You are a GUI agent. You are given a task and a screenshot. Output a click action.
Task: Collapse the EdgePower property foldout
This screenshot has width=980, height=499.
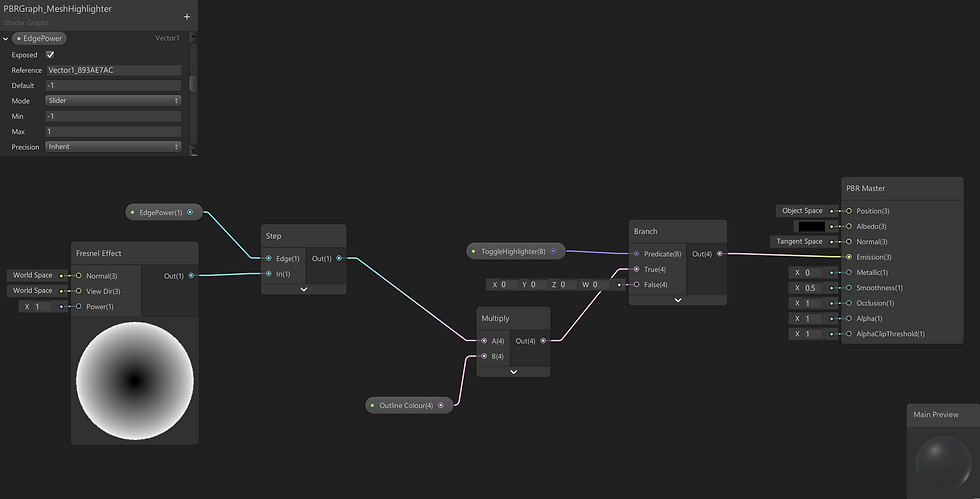6,39
